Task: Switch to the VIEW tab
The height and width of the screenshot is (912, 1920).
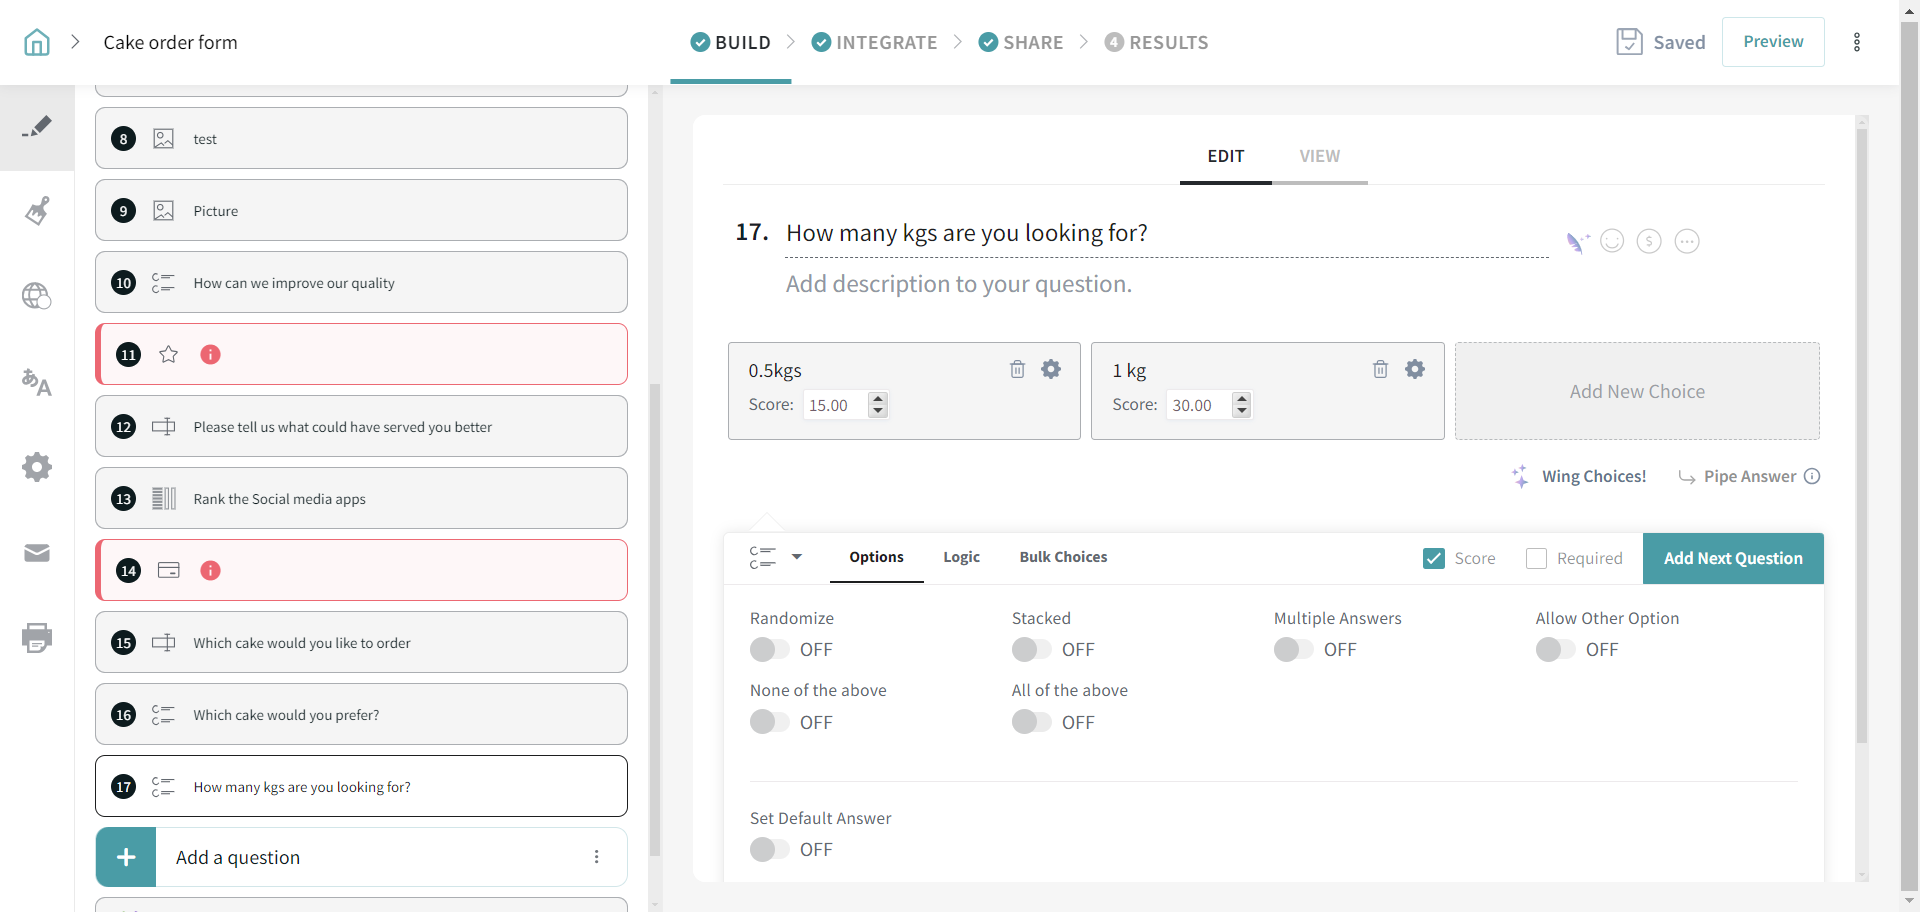Action: 1319,156
